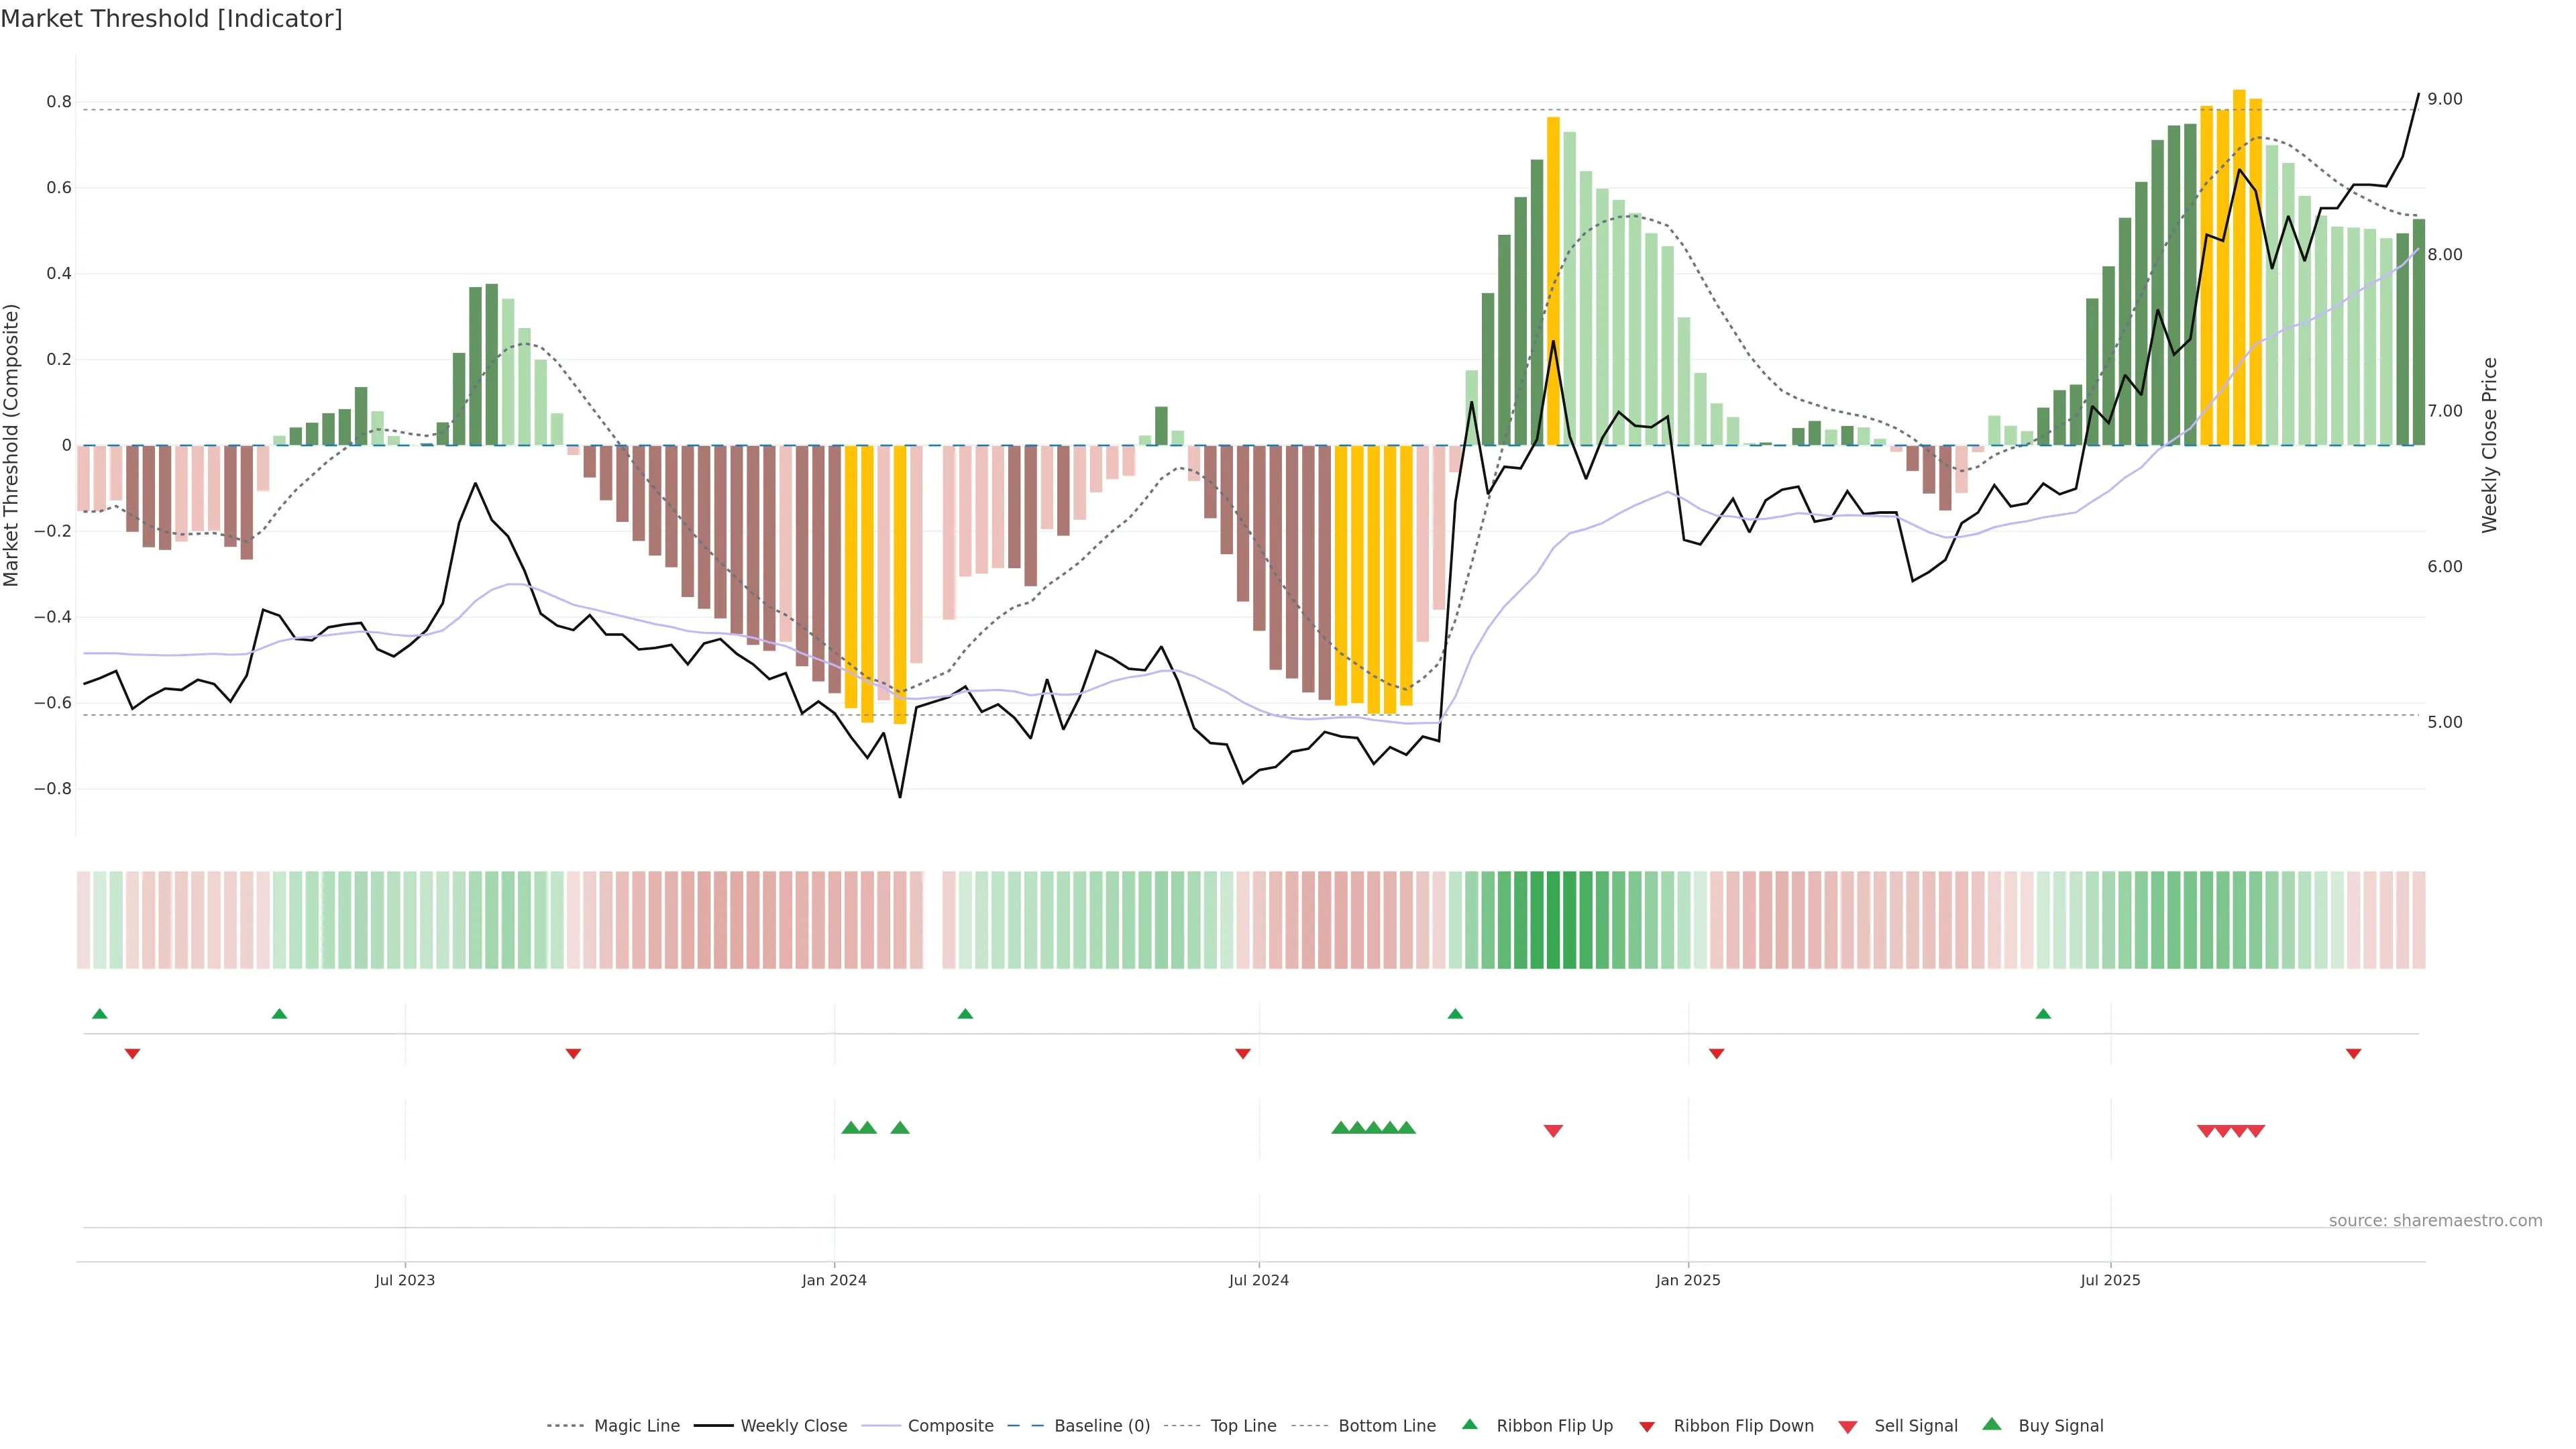Image resolution: width=2576 pixels, height=1449 pixels.
Task: Click the Ribbon Flip Up marker before Jul 2025
Action: point(2043,1014)
